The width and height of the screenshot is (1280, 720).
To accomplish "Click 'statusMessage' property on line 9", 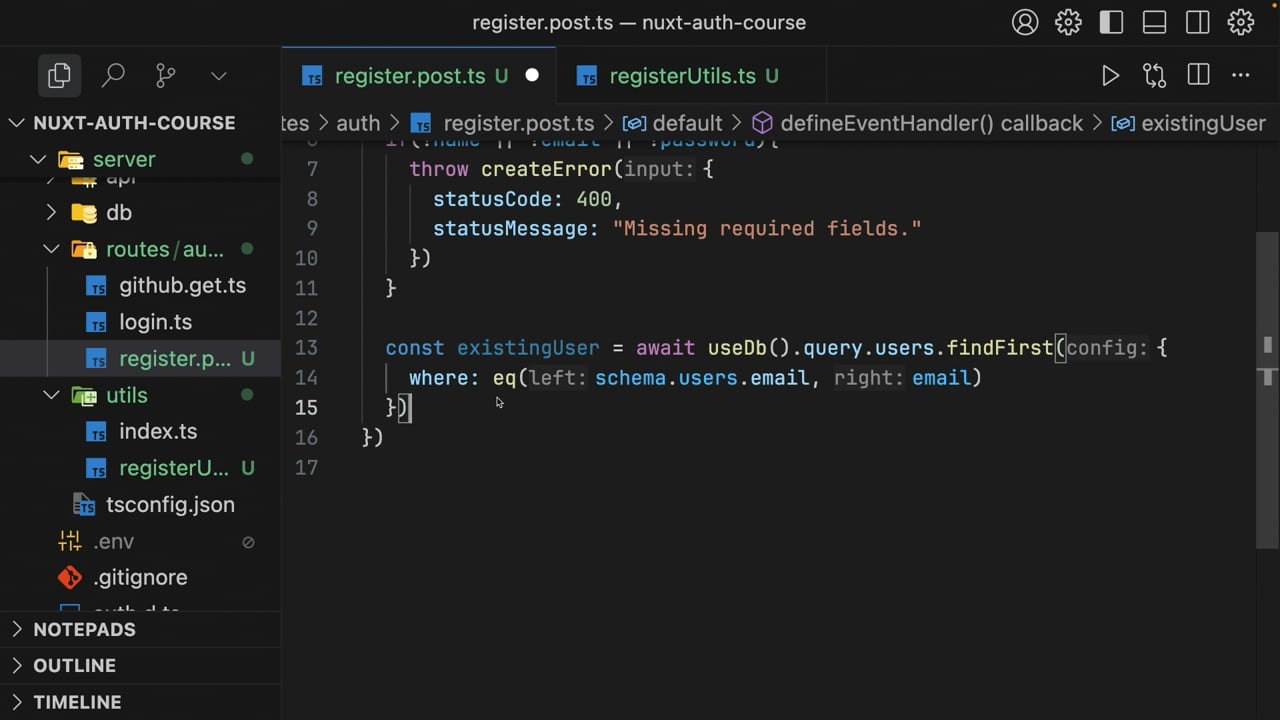I will pos(509,228).
